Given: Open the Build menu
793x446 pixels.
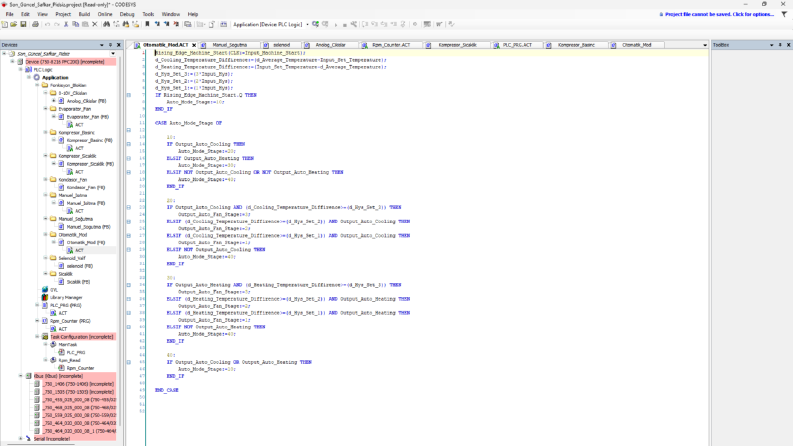Looking at the screenshot, I should 84,14.
